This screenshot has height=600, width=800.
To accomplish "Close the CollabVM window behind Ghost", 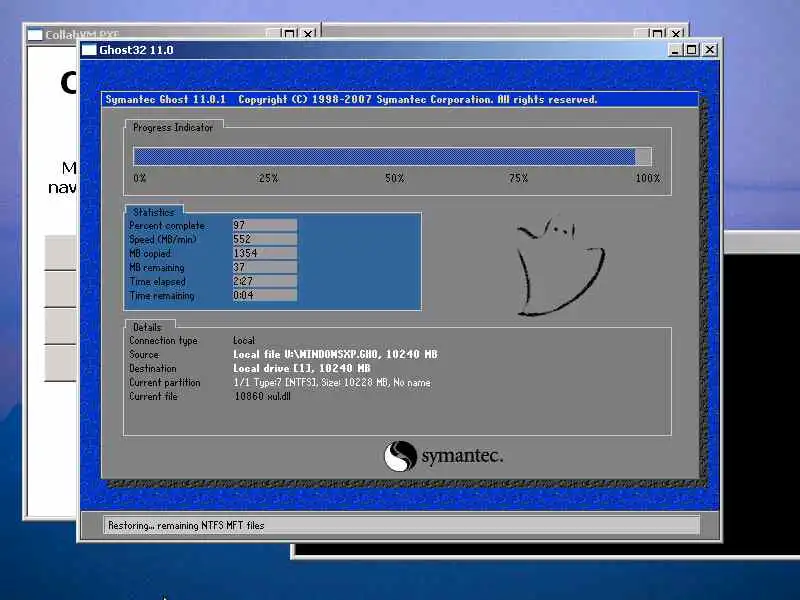I will 308,34.
